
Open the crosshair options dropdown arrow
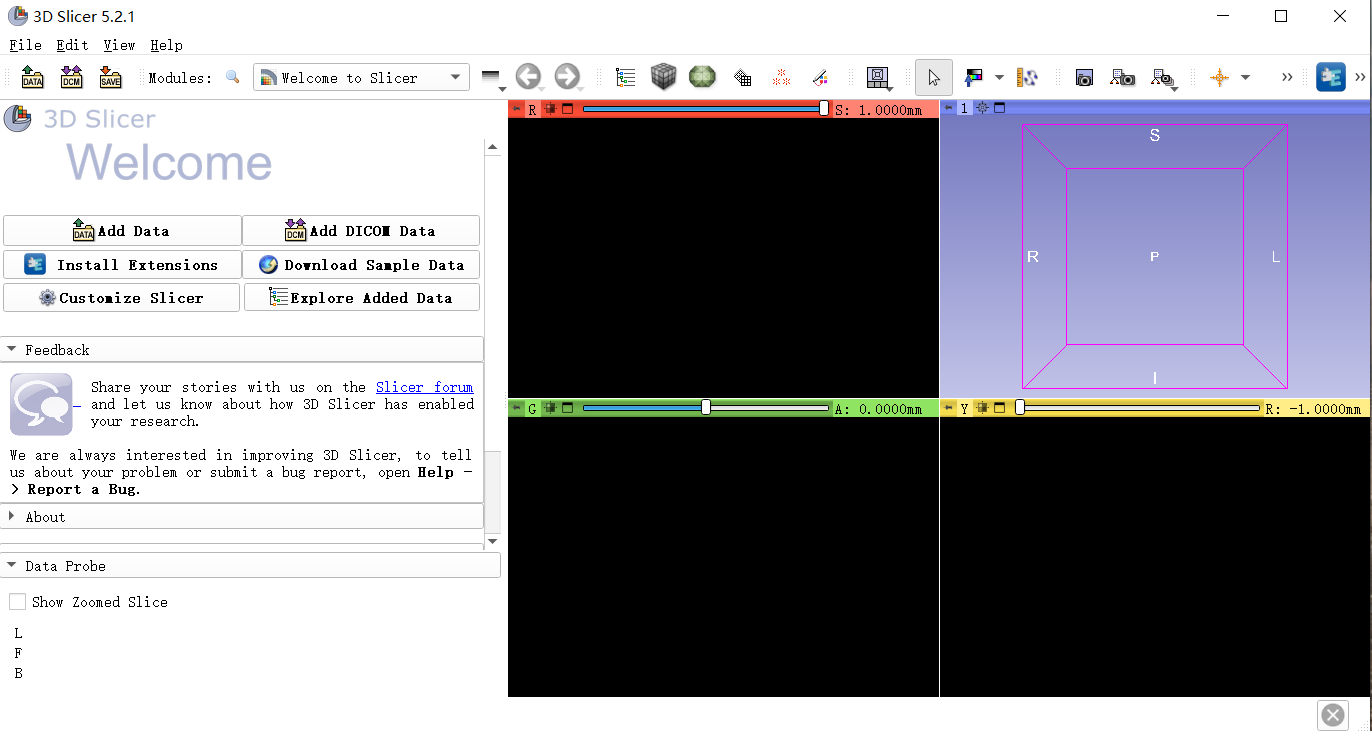pos(1245,77)
